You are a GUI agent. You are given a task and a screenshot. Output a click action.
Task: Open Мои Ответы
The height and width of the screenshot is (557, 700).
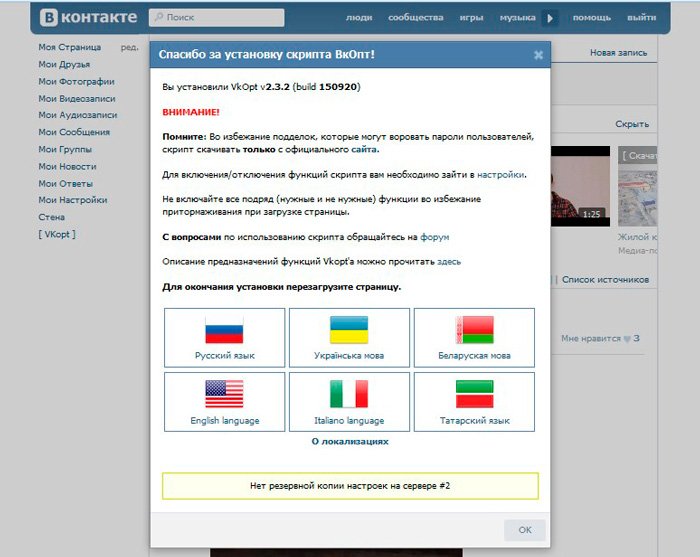[x=65, y=183]
